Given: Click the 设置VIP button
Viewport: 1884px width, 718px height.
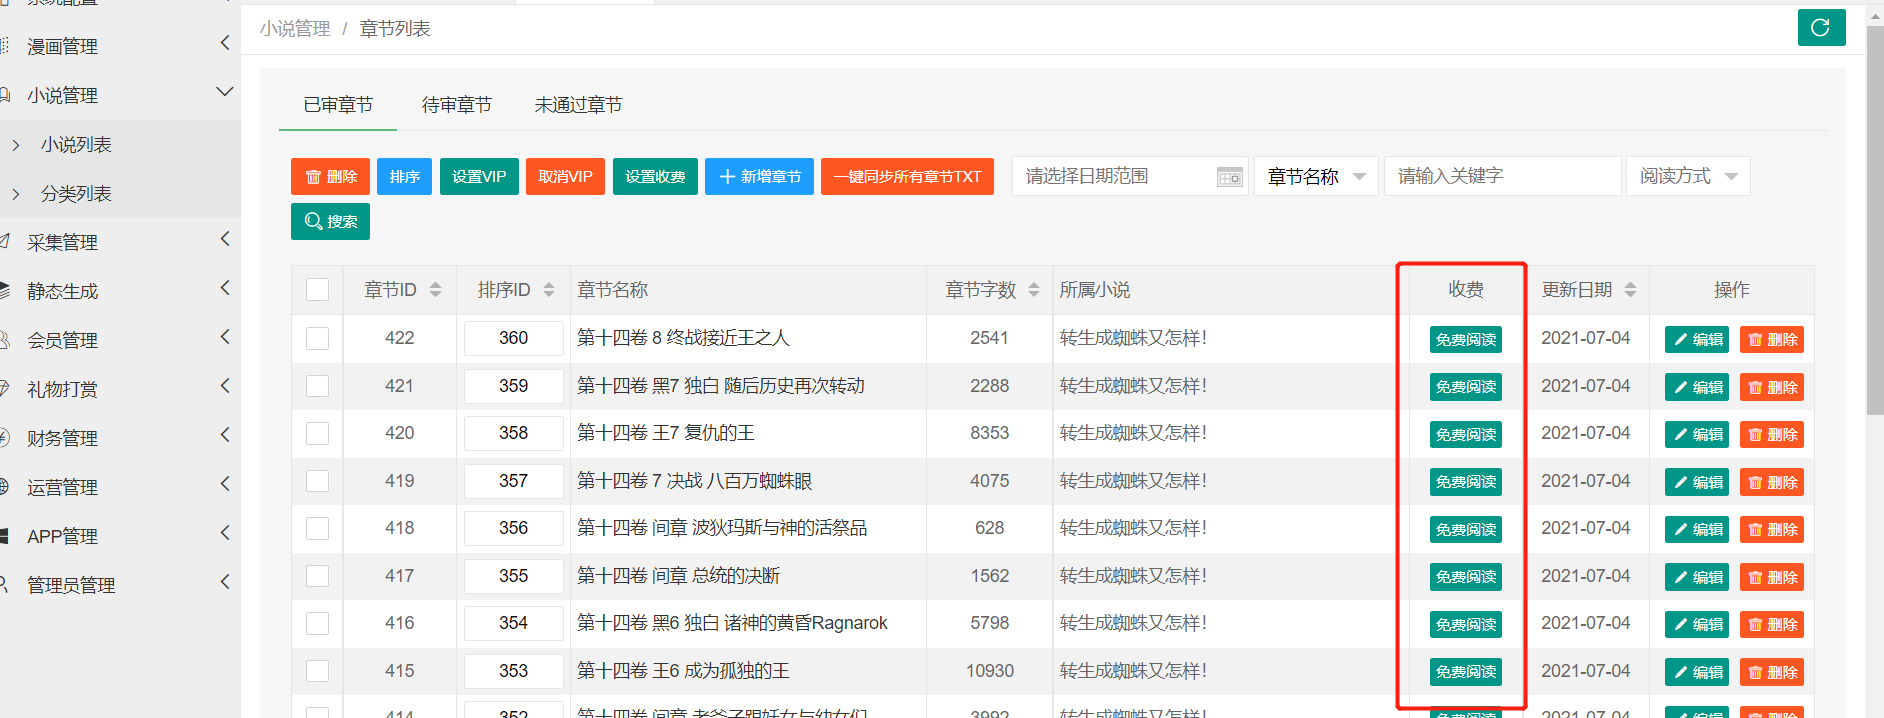Looking at the screenshot, I should coord(479,177).
